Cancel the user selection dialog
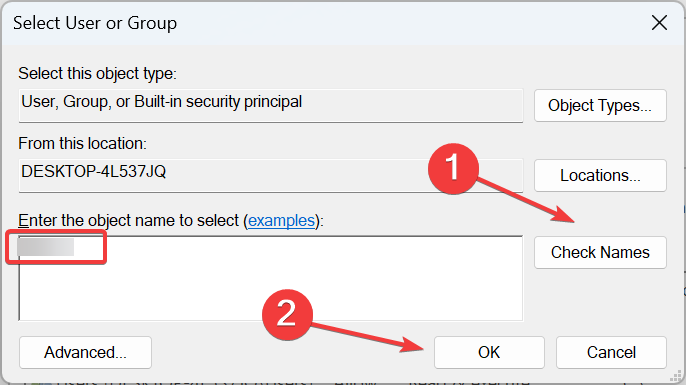 (611, 352)
